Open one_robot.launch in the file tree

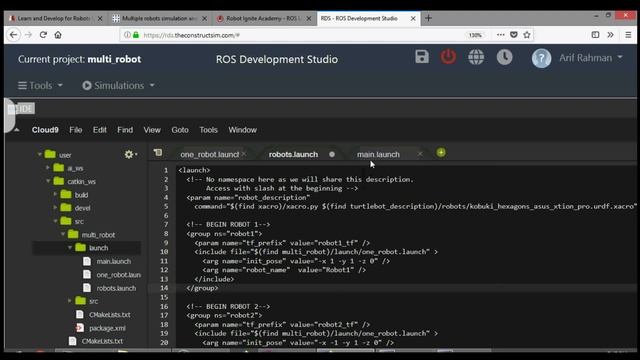click(118, 275)
